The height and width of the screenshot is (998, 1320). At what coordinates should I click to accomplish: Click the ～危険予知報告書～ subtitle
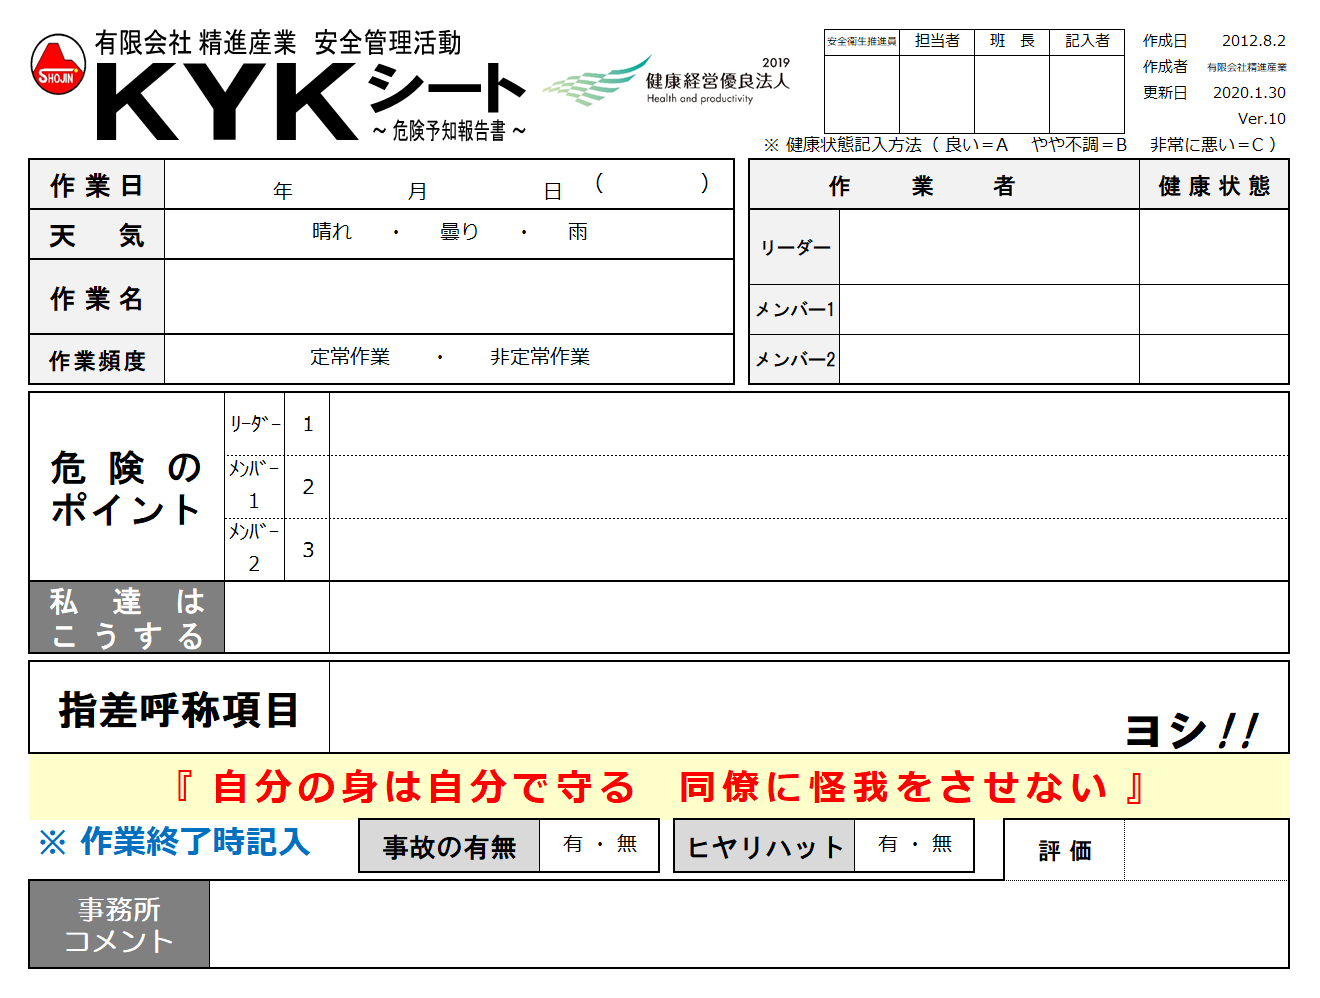click(449, 131)
